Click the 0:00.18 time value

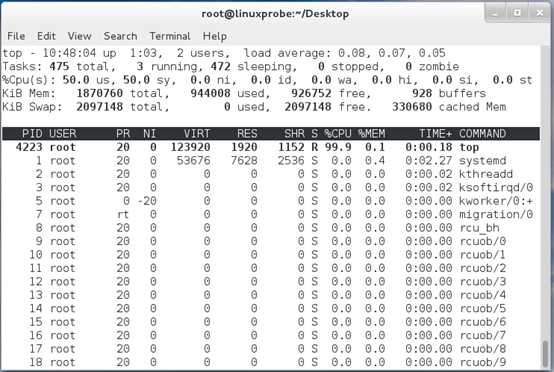click(429, 147)
